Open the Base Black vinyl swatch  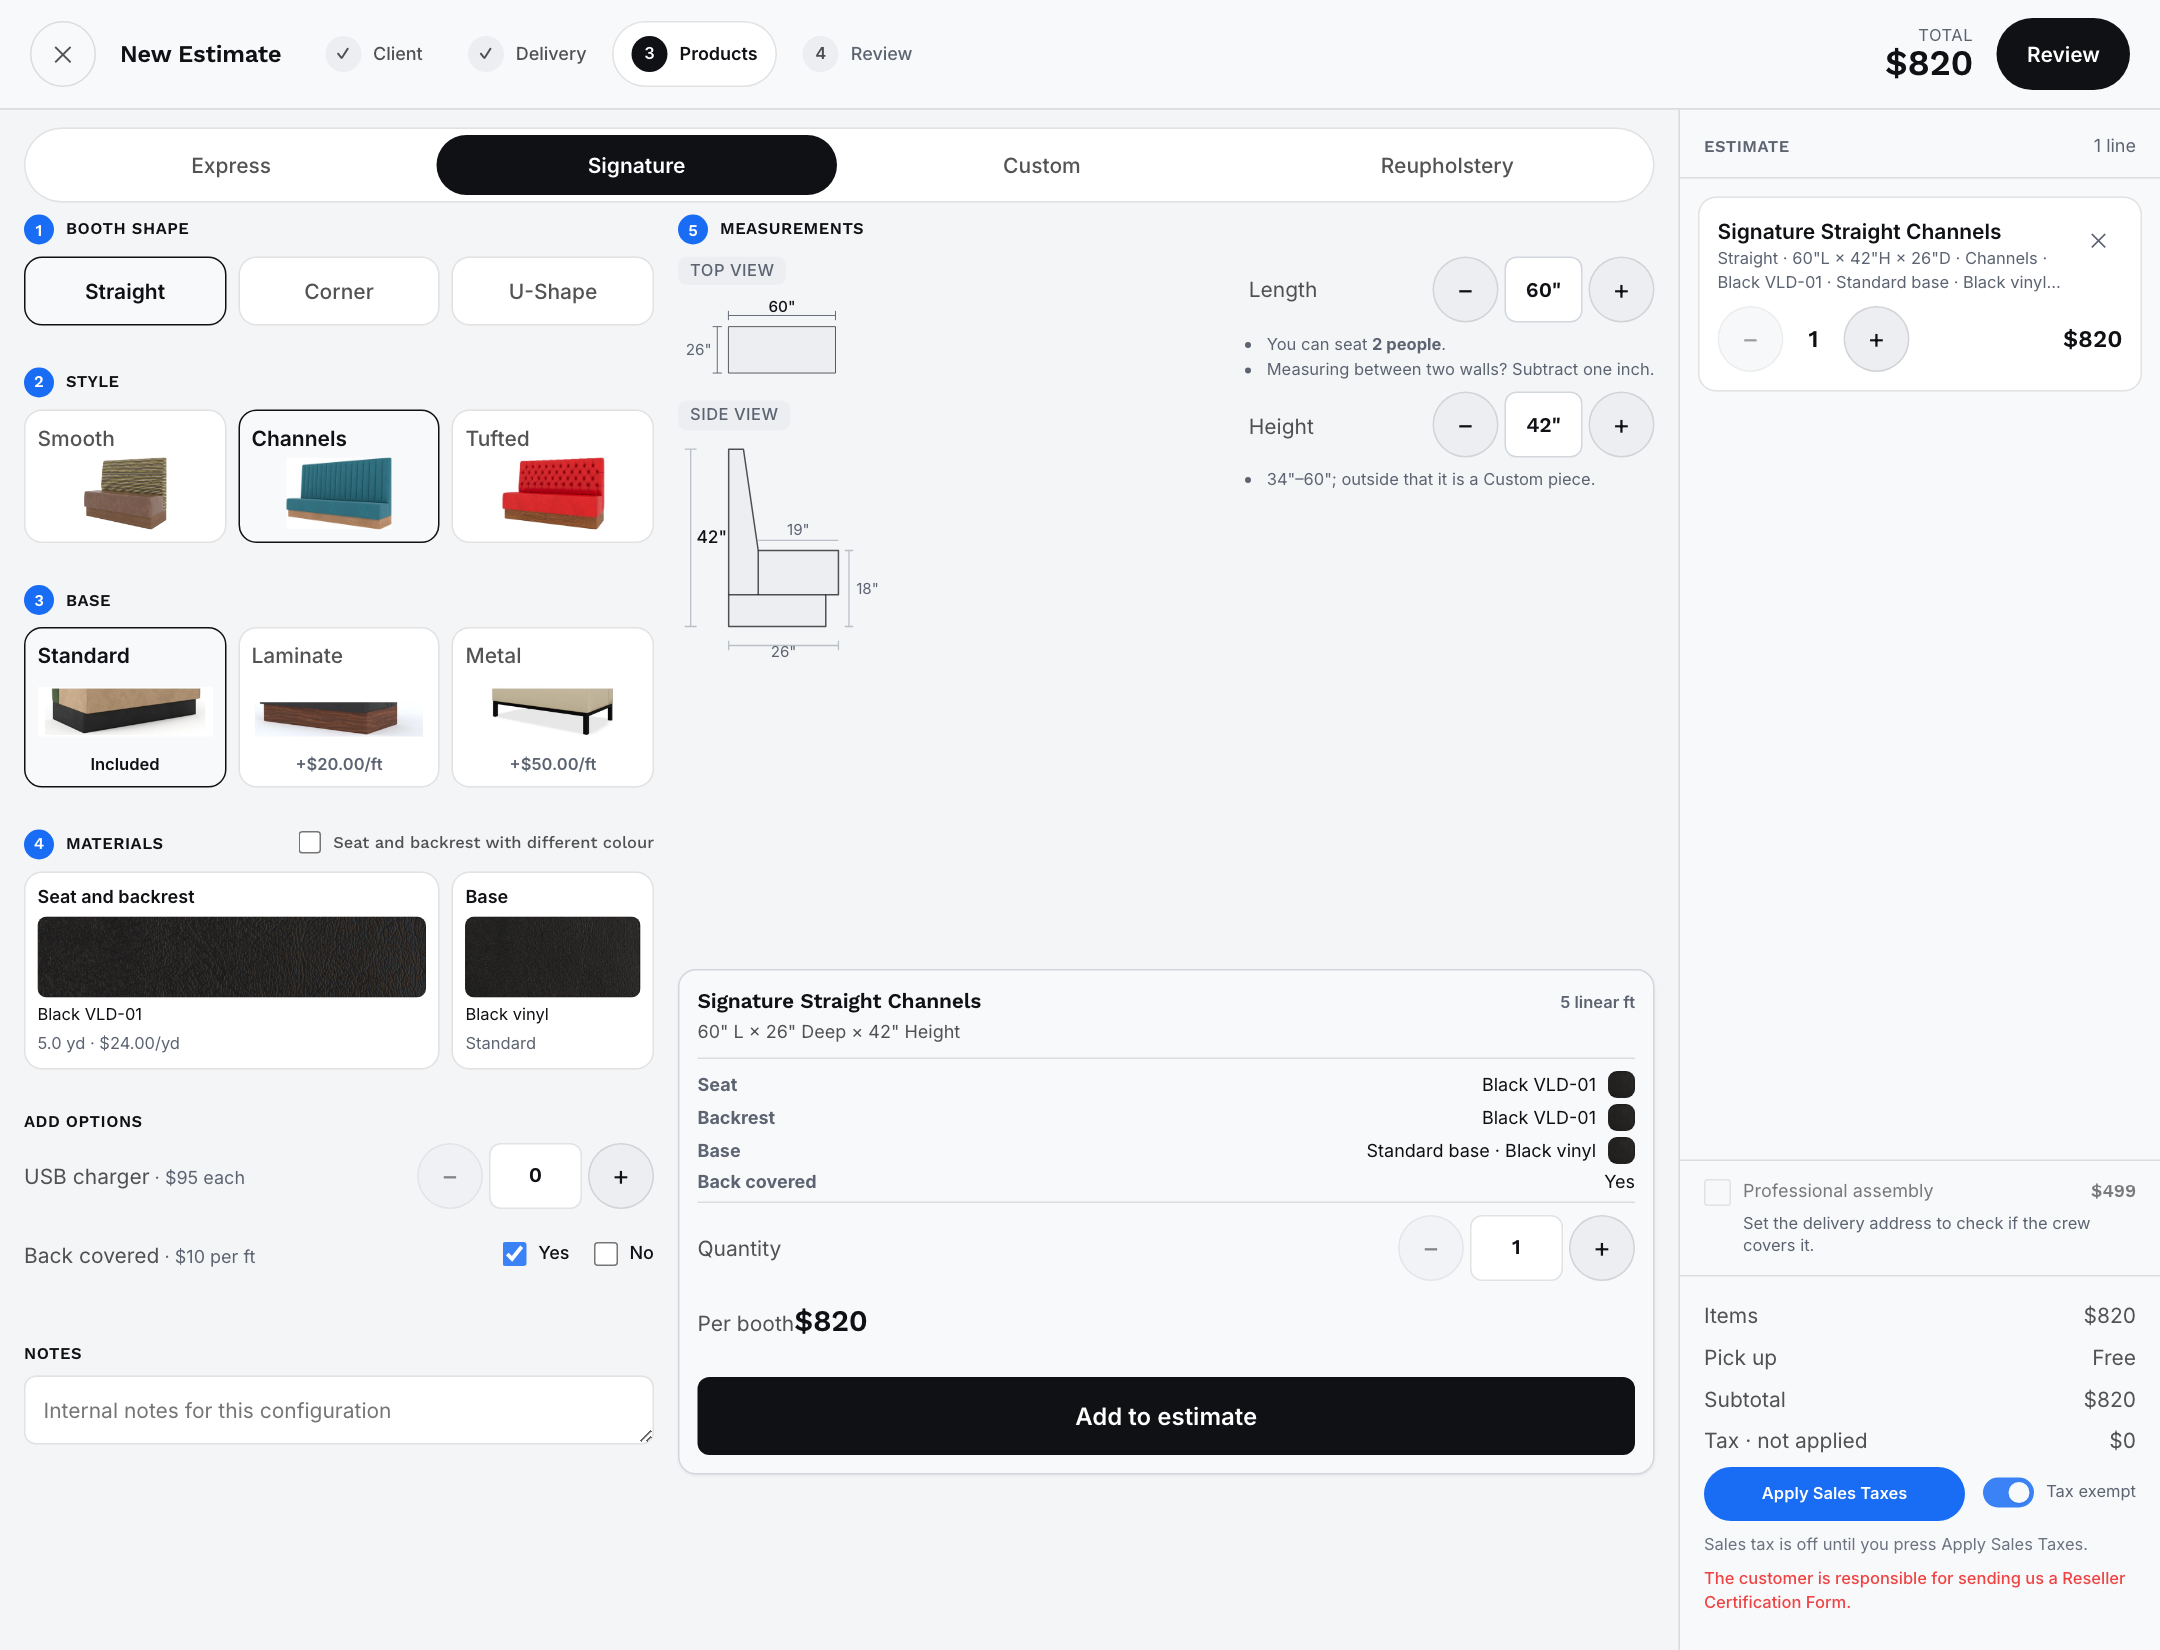click(553, 957)
